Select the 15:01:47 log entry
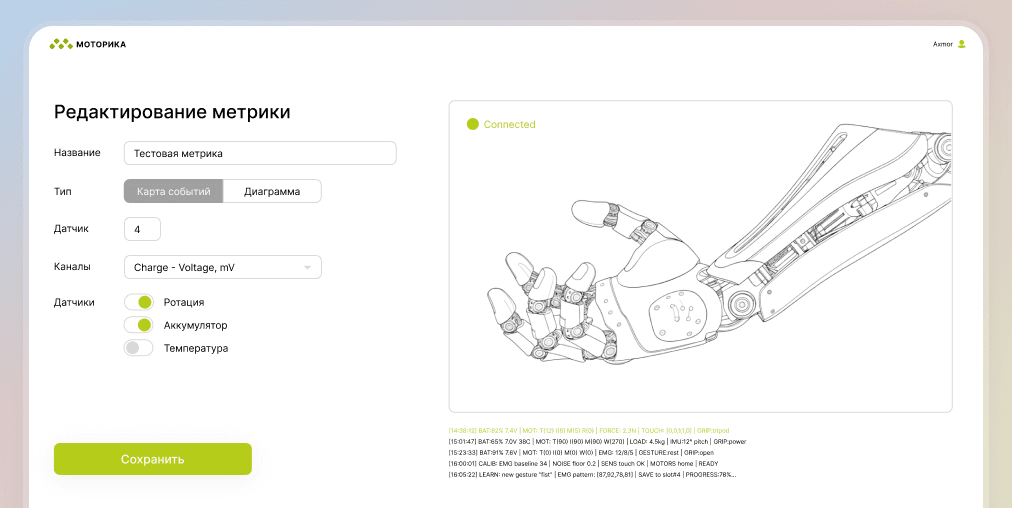 pyautogui.click(x=597, y=441)
